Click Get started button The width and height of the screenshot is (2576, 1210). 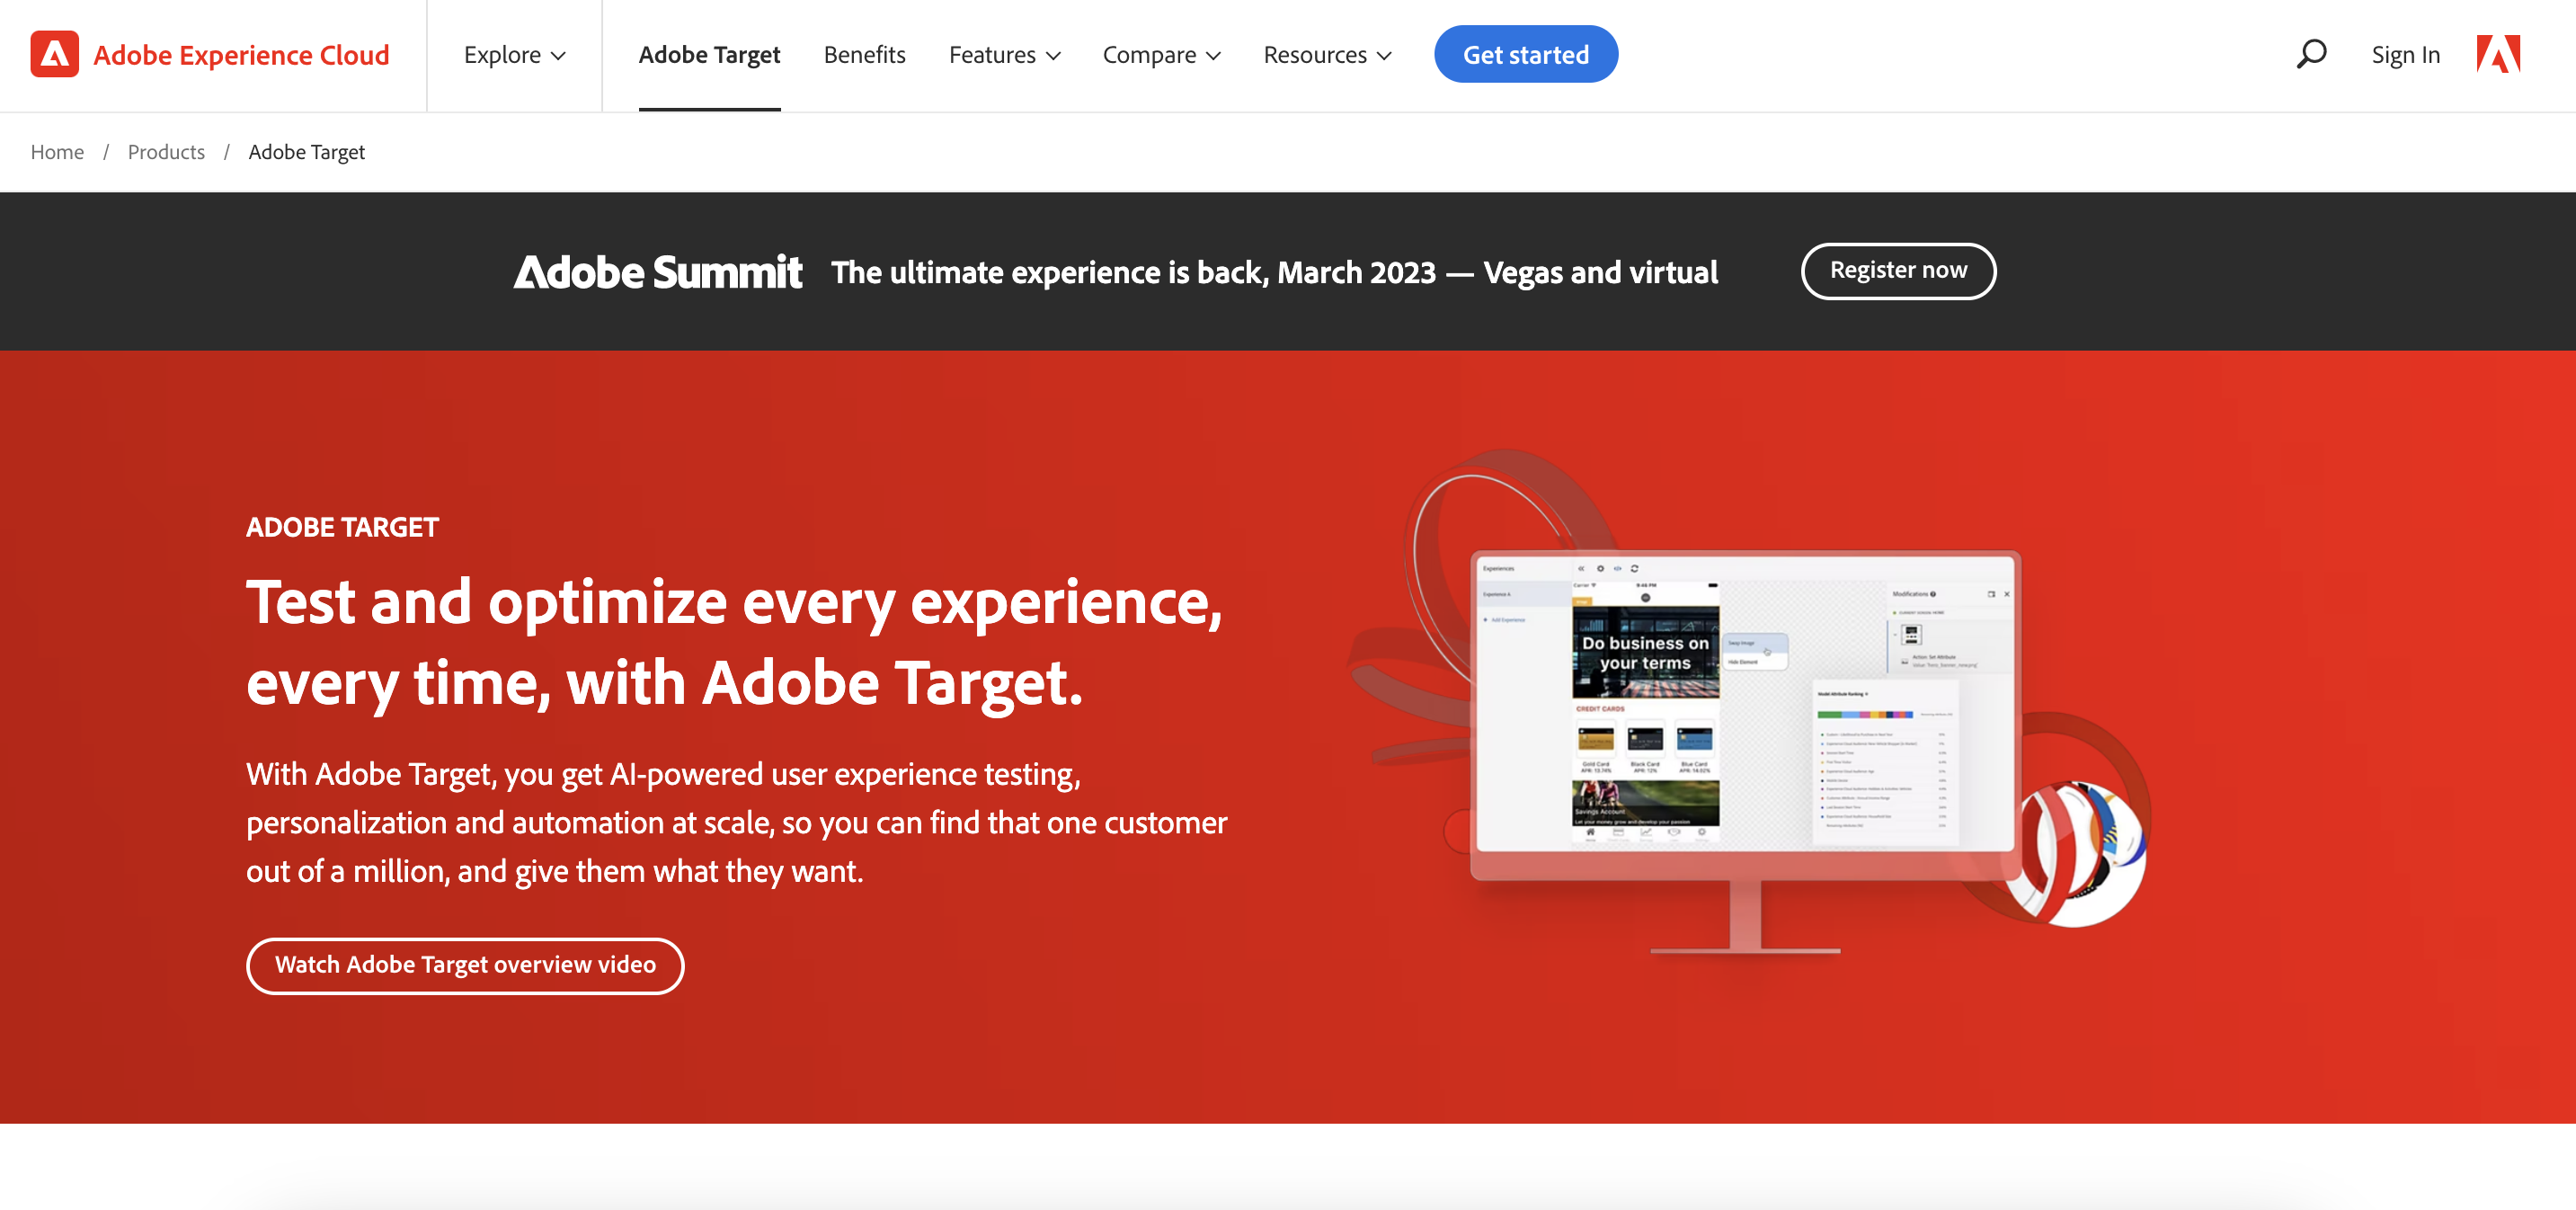[x=1524, y=54]
